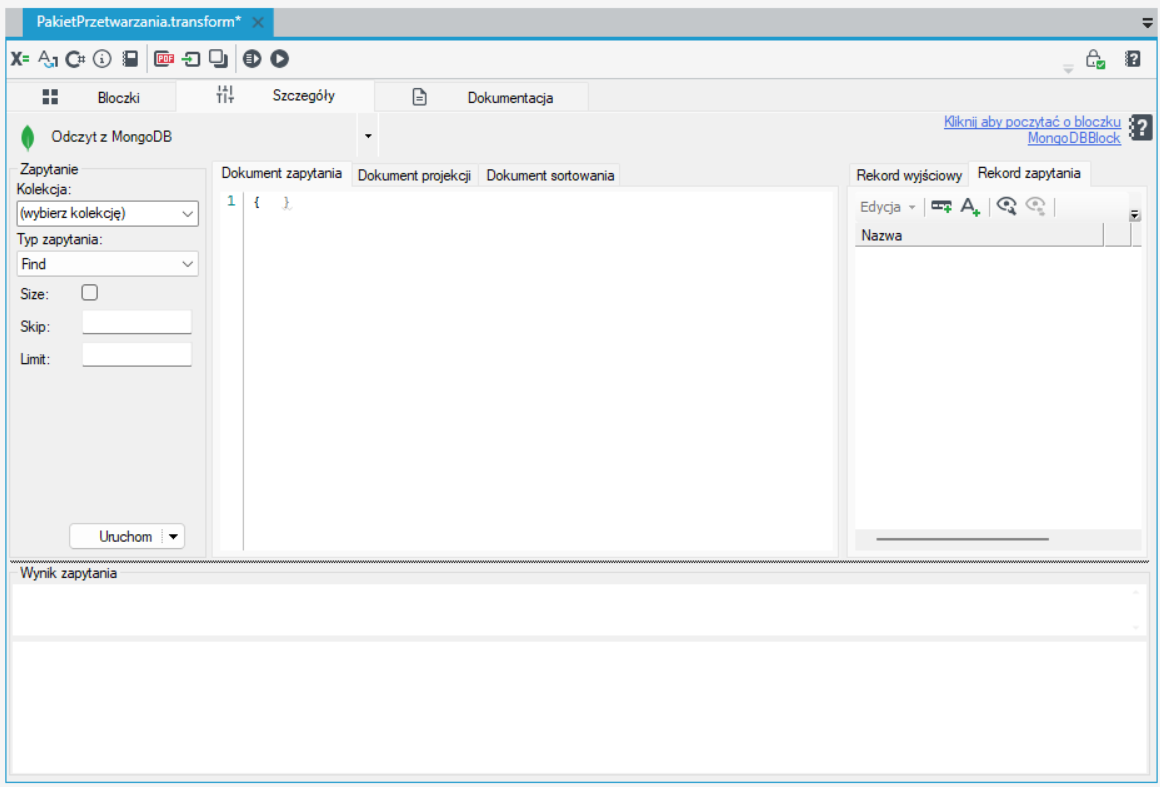Click the overlapping squares copy icon
Image resolution: width=1160 pixels, height=787 pixels.
click(x=218, y=59)
